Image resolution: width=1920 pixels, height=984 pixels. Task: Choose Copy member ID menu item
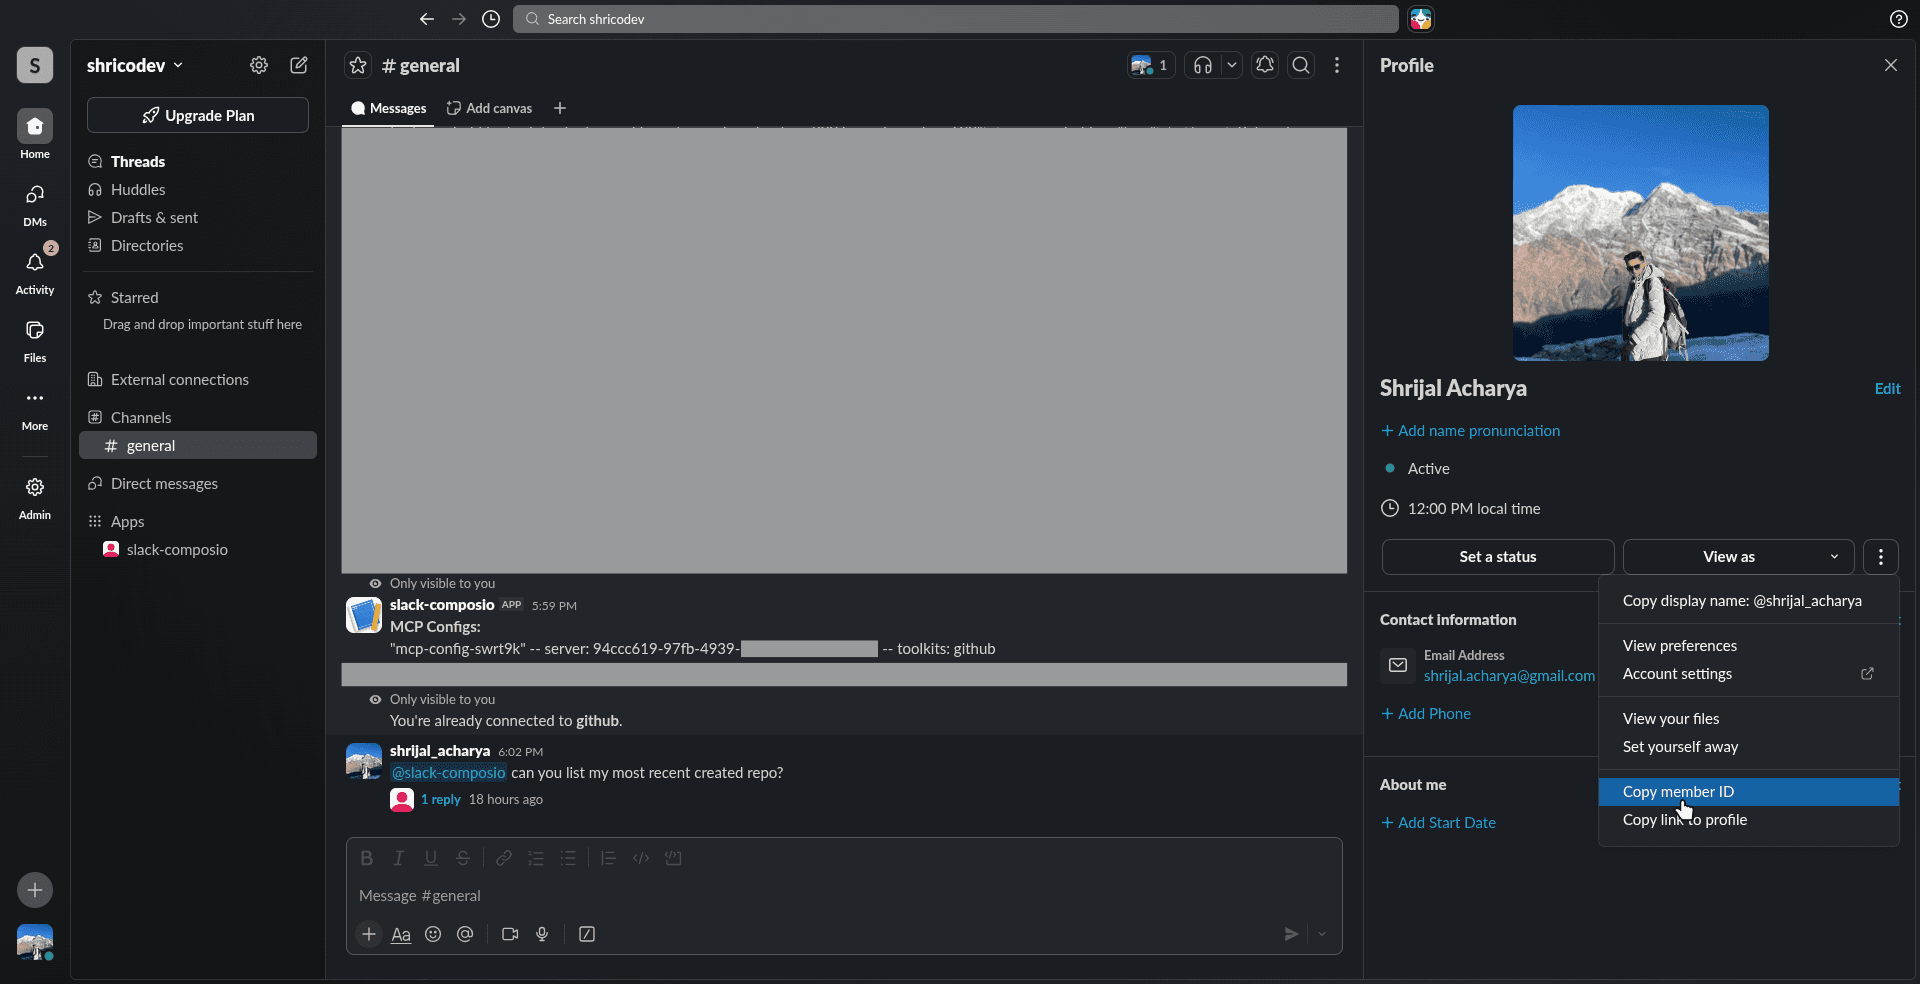(1748, 792)
